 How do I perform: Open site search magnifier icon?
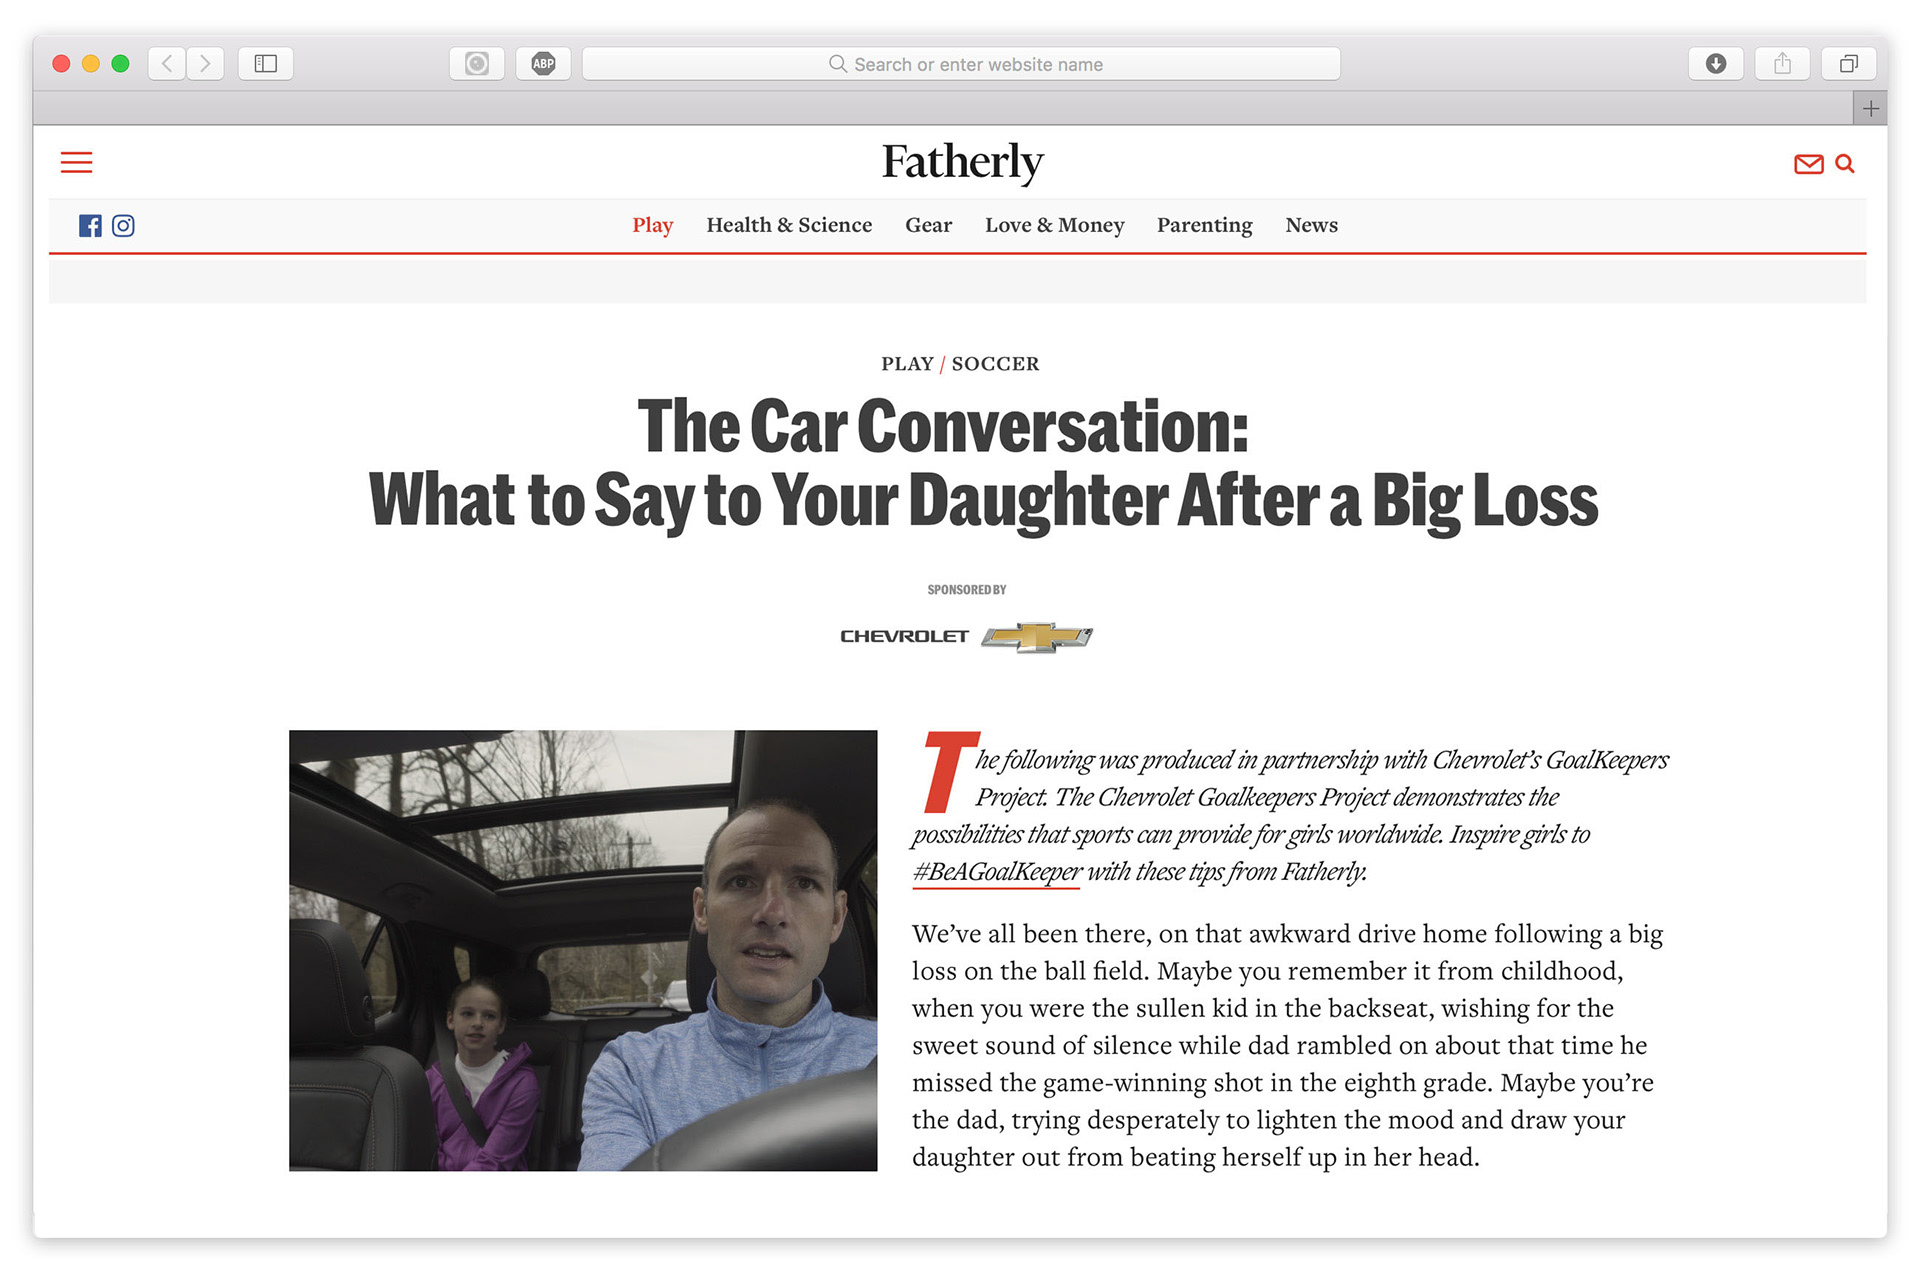1845,163
